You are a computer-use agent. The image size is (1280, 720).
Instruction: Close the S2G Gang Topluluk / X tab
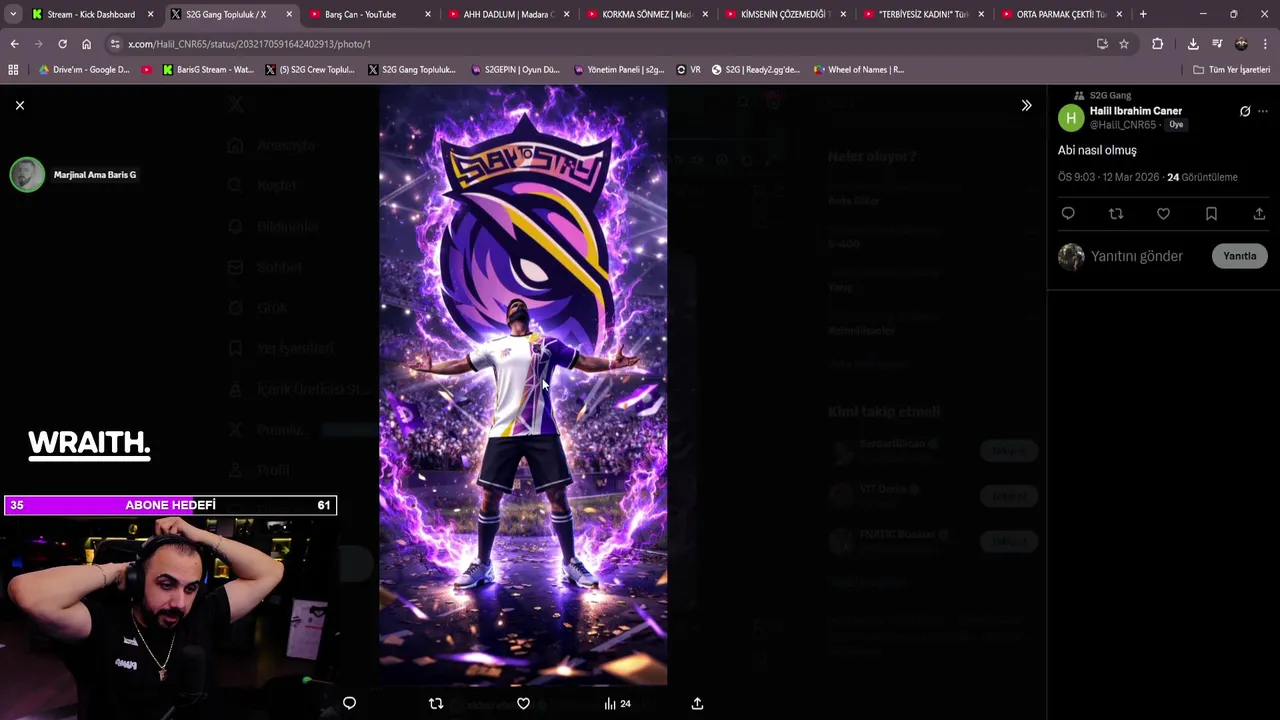click(289, 14)
